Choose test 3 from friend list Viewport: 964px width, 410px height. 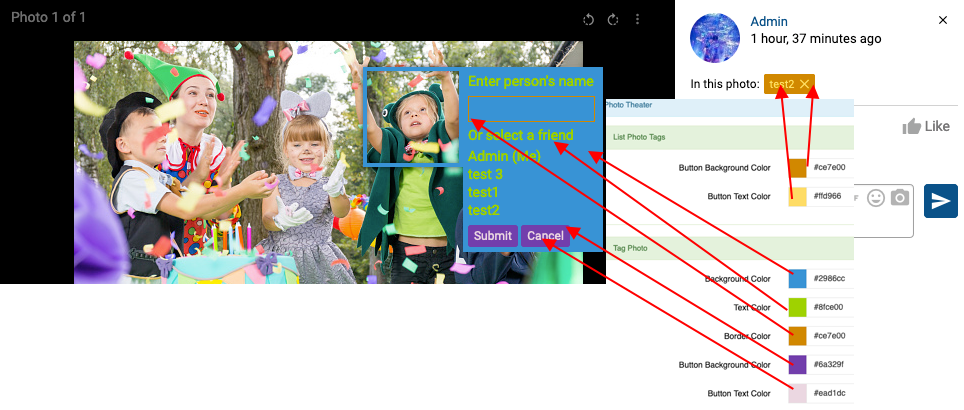pyautogui.click(x=485, y=175)
